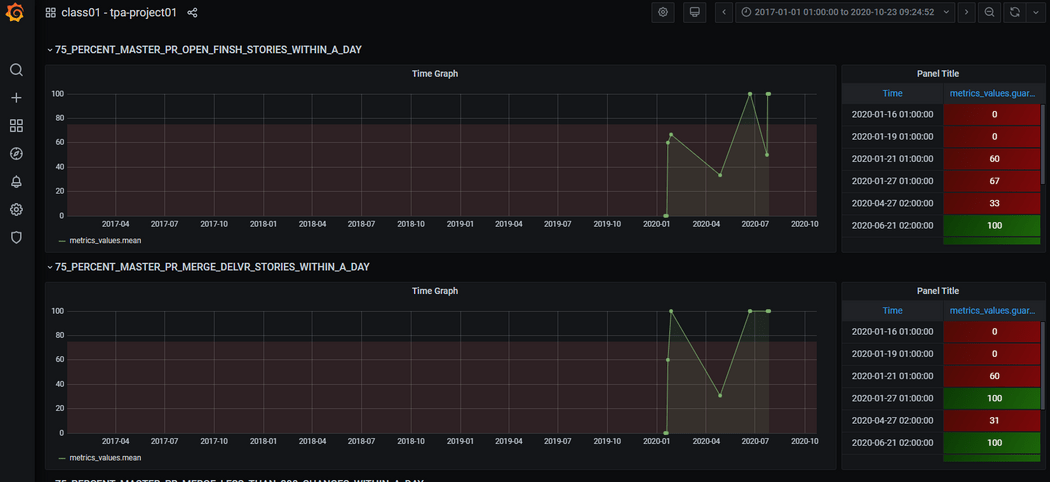Open the search icon in sidebar

point(16,70)
